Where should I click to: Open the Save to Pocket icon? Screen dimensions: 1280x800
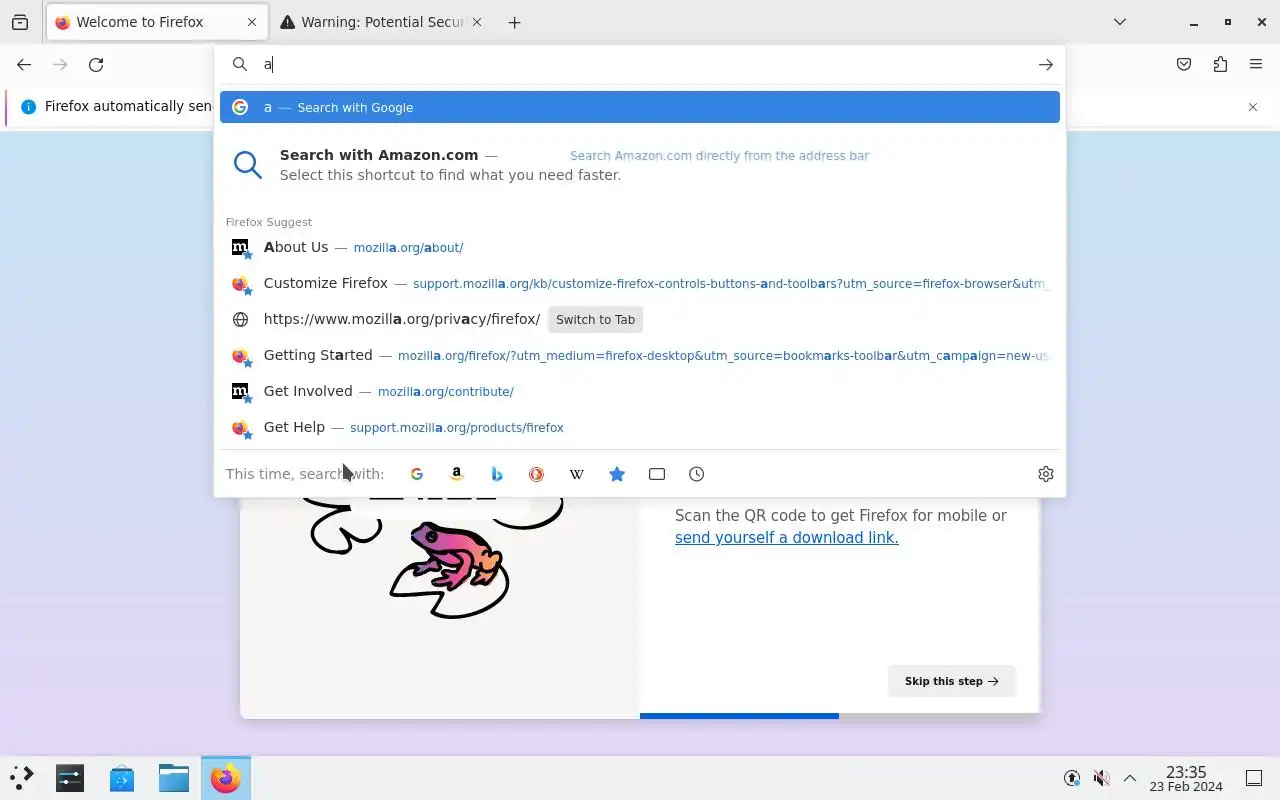click(1184, 64)
